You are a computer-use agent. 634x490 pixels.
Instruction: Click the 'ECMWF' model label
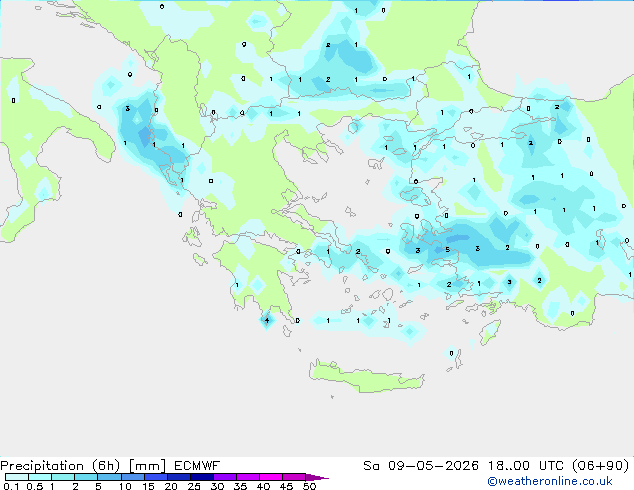tap(197, 466)
